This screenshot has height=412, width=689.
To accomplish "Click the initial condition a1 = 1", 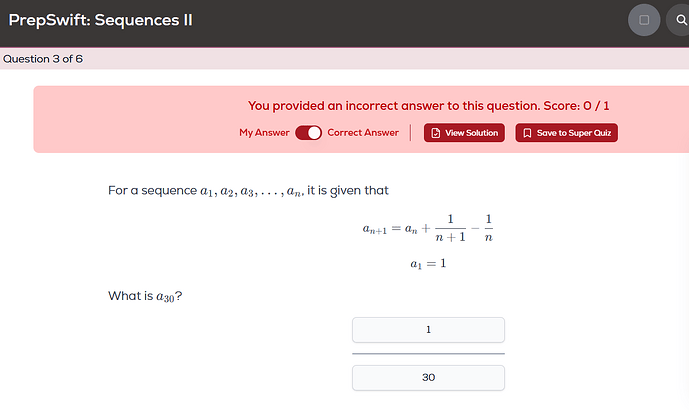I will (x=428, y=264).
